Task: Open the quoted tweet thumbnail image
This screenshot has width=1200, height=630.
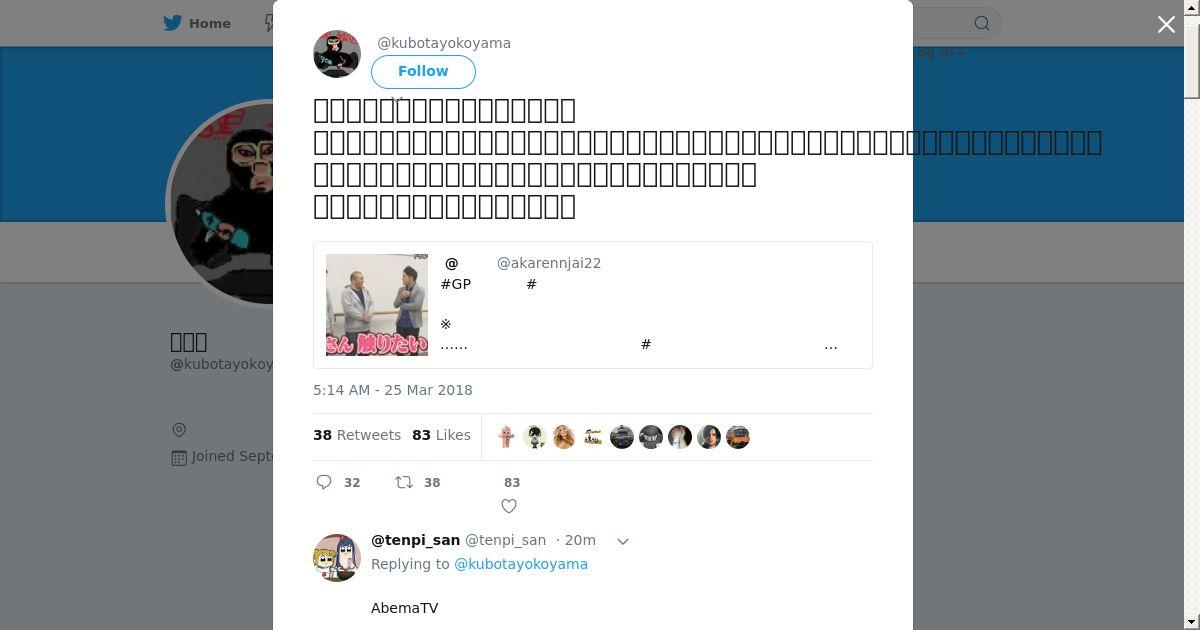Action: pos(377,305)
